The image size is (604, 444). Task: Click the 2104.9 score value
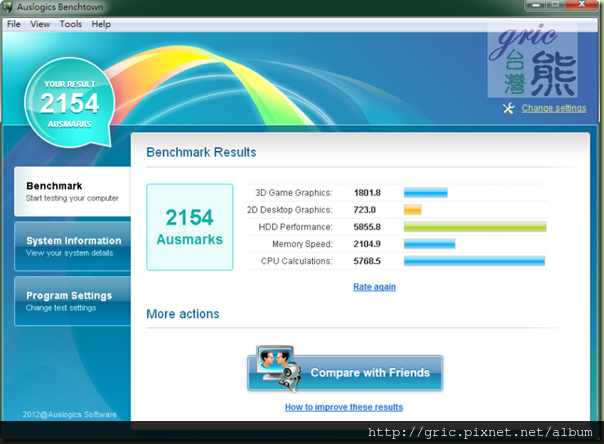(x=367, y=244)
